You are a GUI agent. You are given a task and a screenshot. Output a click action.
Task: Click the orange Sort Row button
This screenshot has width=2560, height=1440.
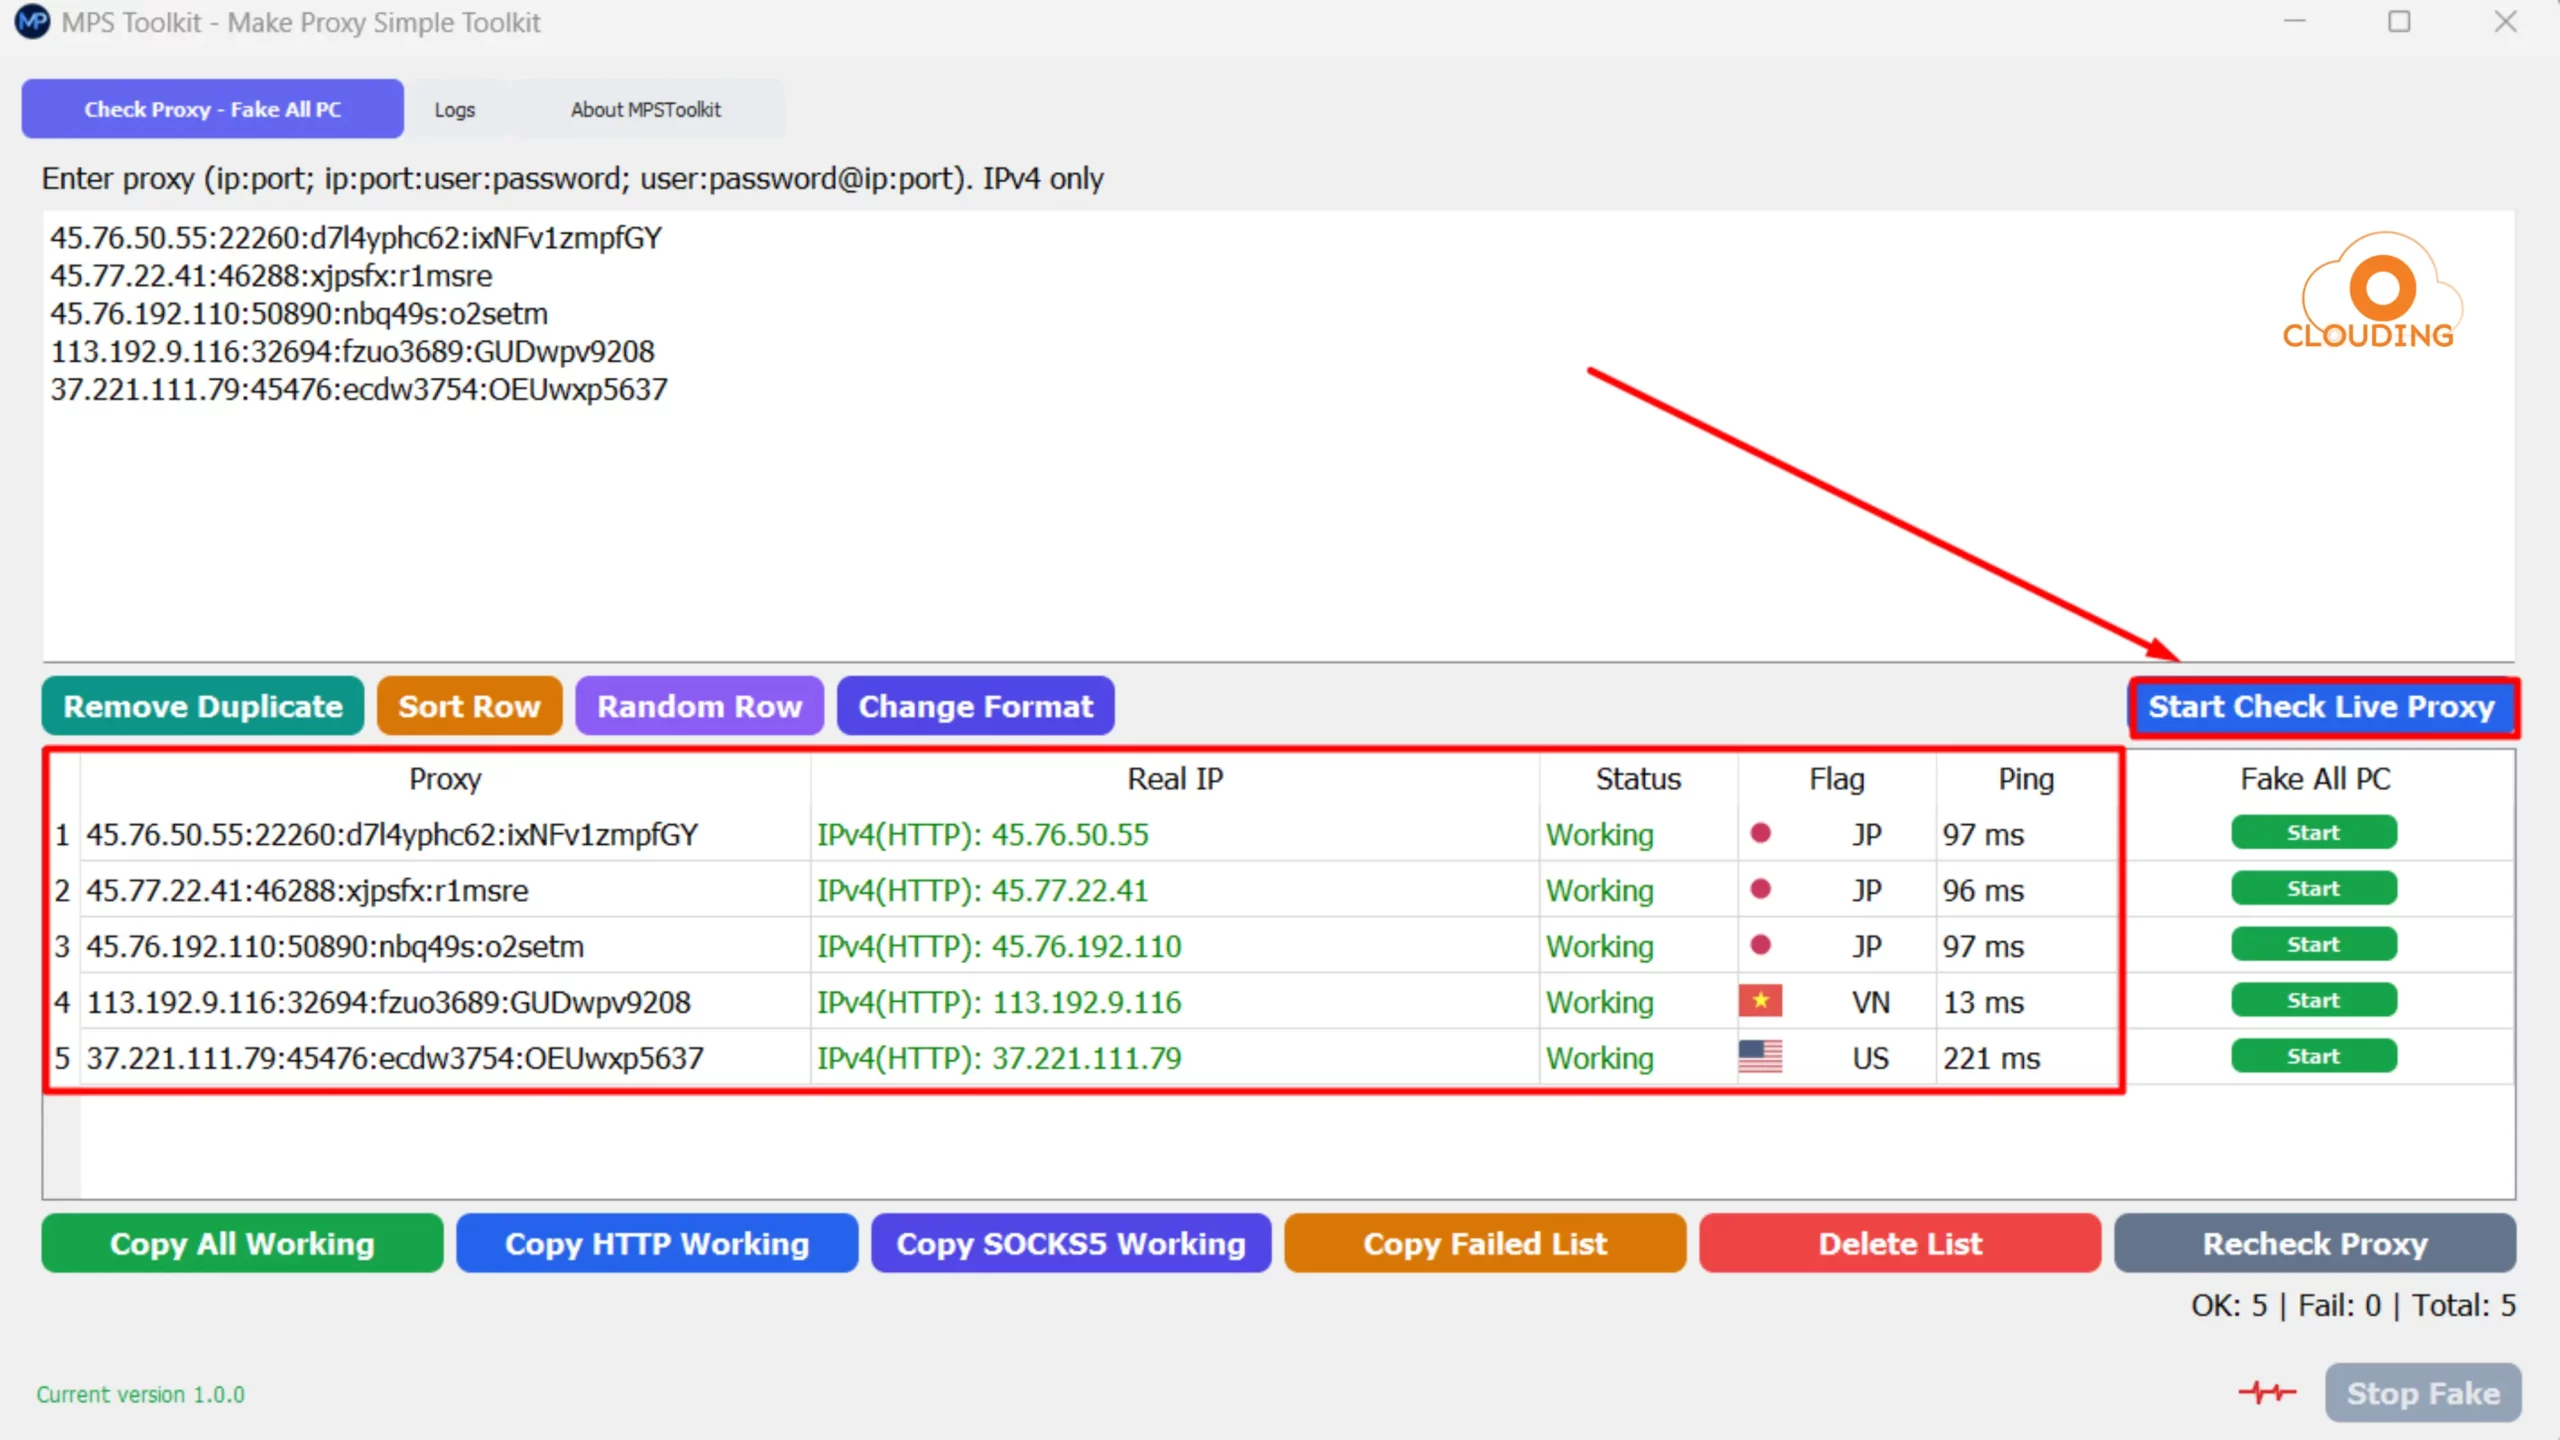tap(469, 706)
